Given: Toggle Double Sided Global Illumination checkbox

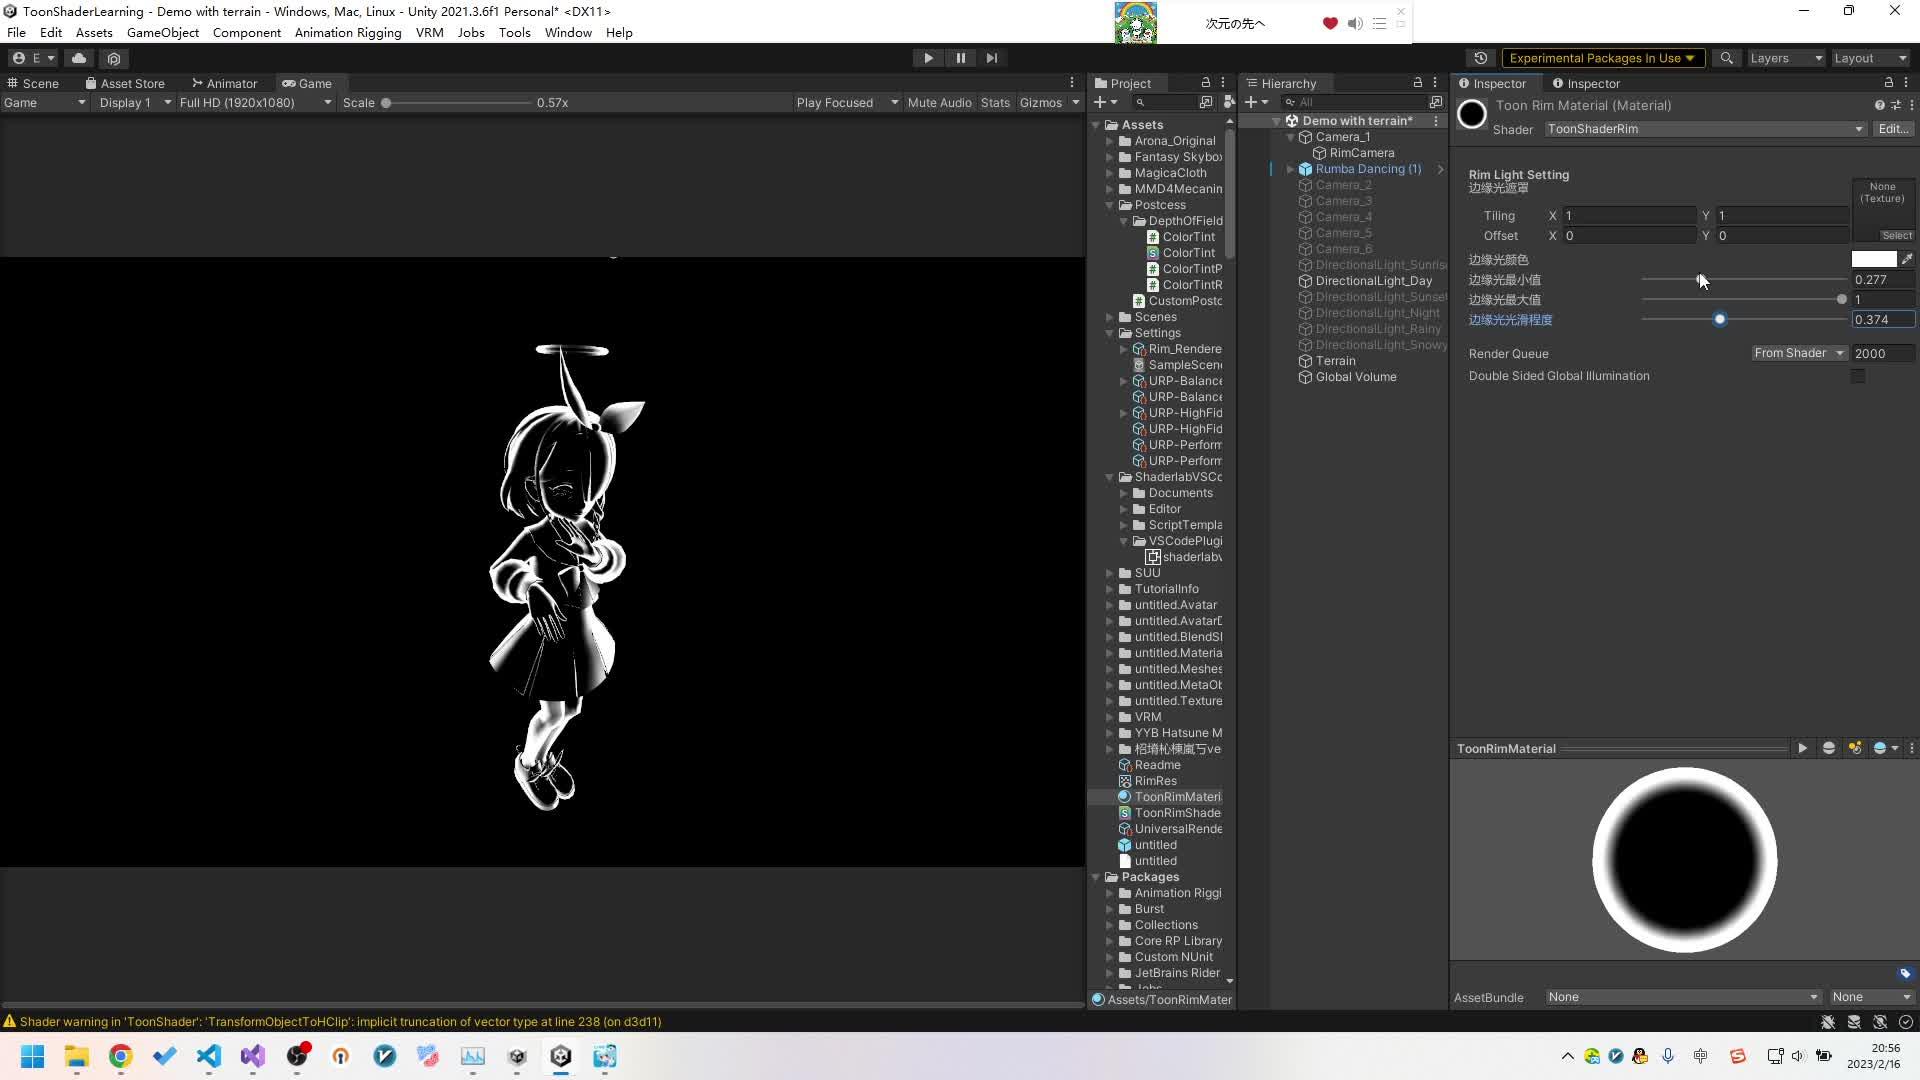Looking at the screenshot, I should 1858,376.
